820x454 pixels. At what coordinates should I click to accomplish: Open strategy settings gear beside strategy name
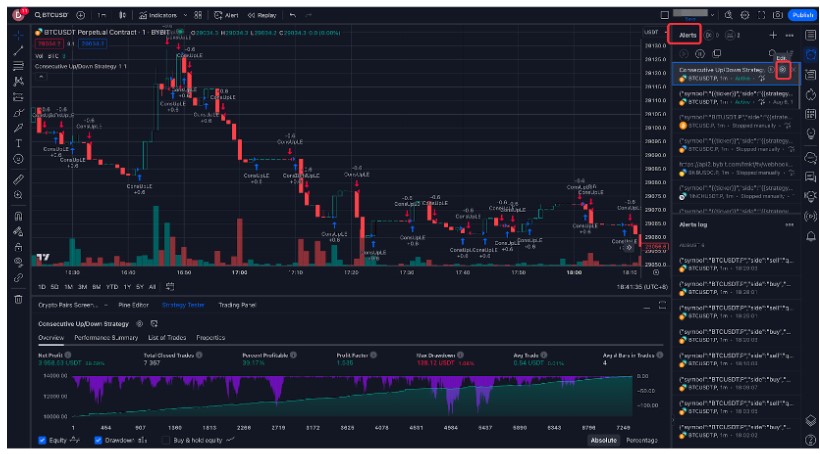140,324
